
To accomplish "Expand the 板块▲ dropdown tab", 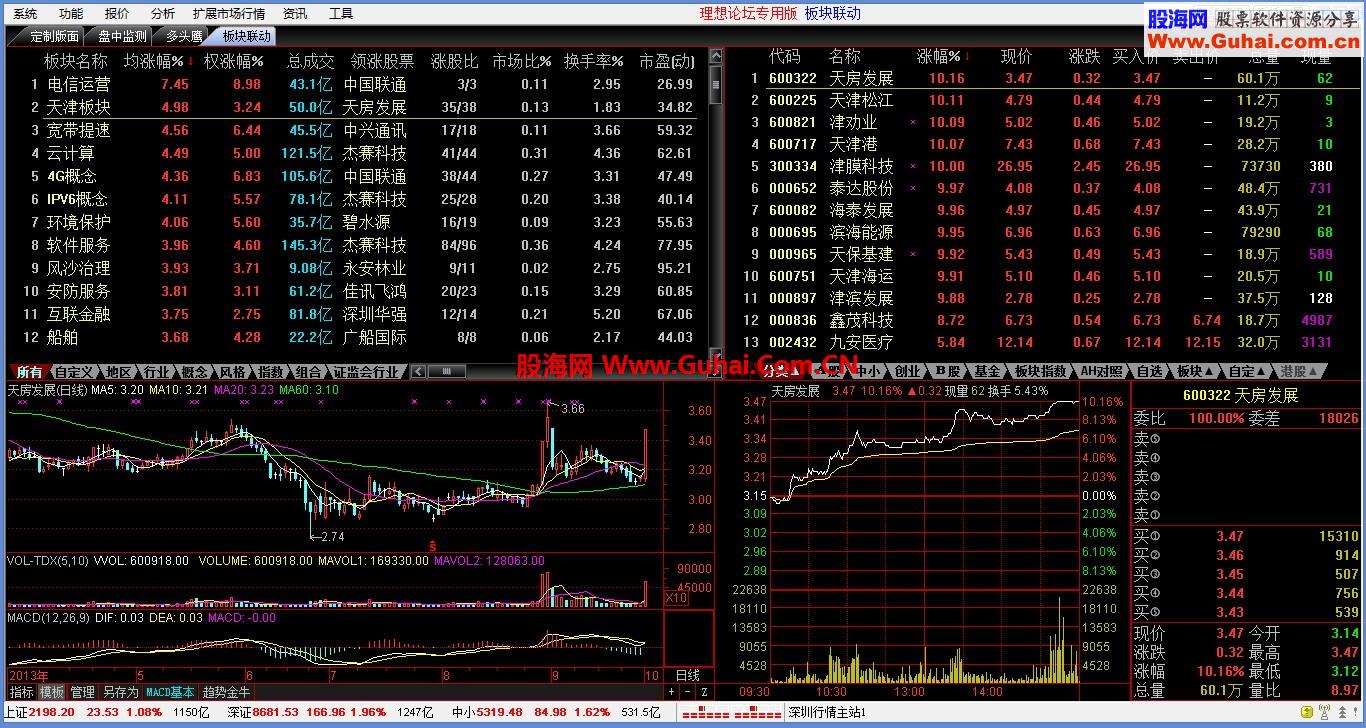I will 1195,371.
